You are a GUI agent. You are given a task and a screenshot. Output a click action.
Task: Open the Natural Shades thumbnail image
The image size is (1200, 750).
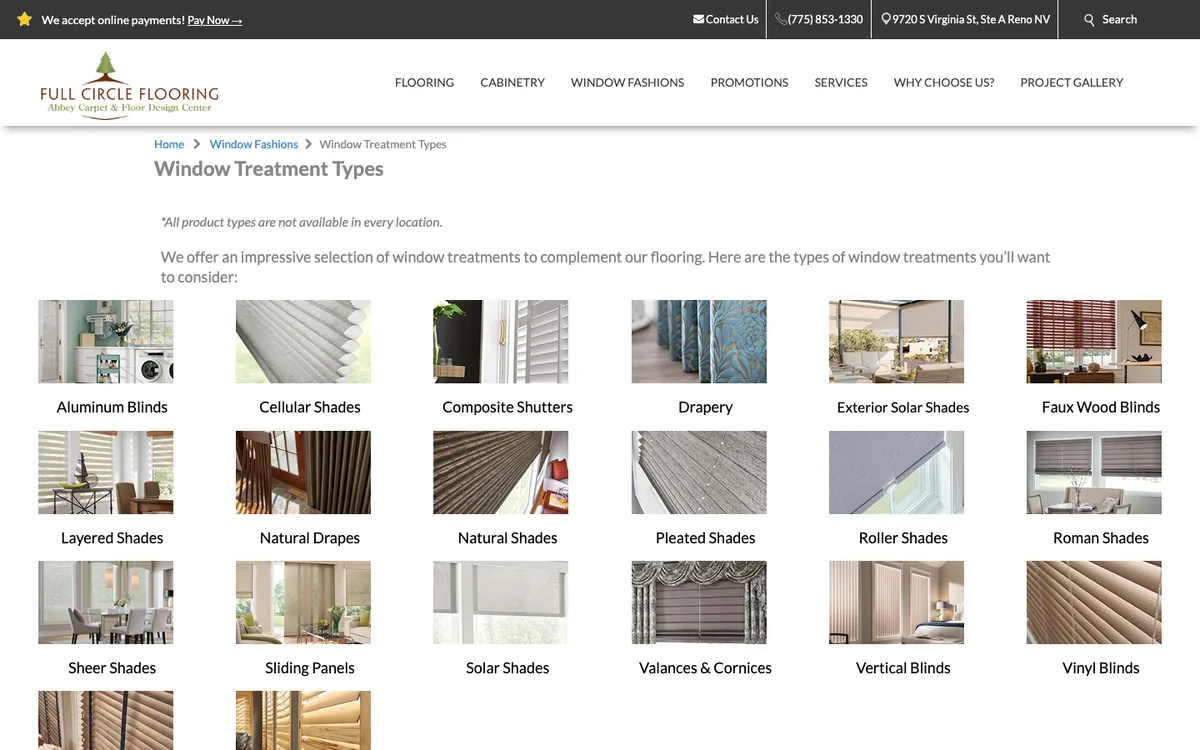tap(501, 472)
